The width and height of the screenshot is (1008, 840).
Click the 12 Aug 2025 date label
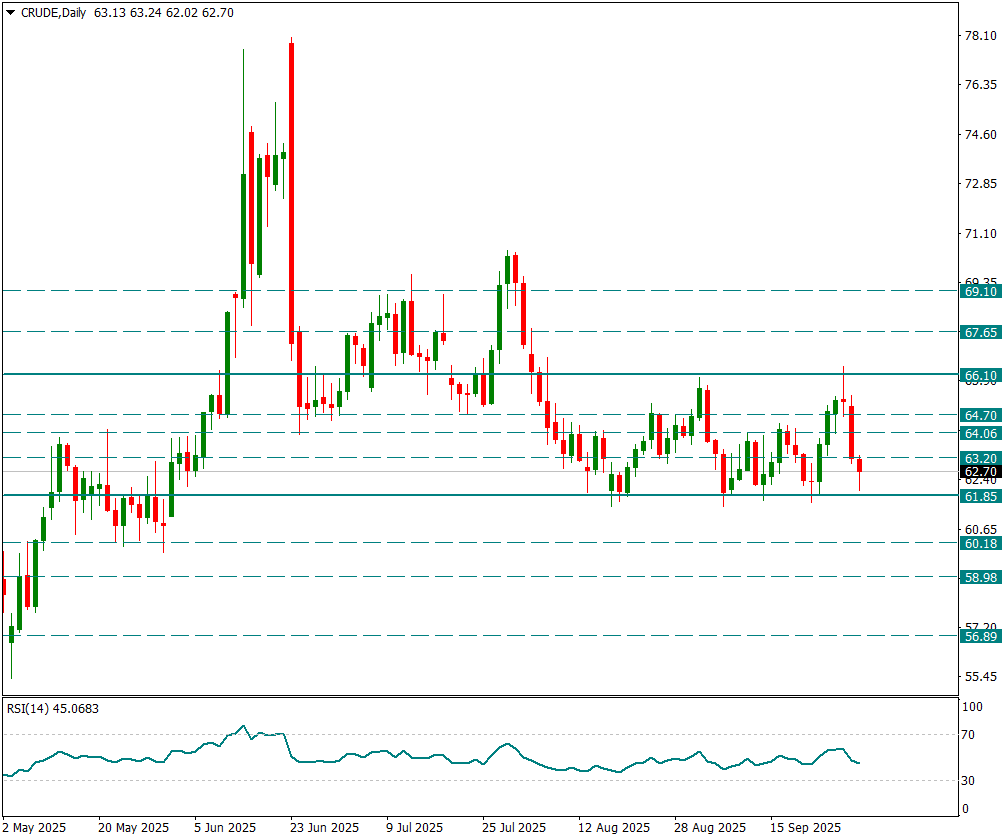click(x=614, y=828)
